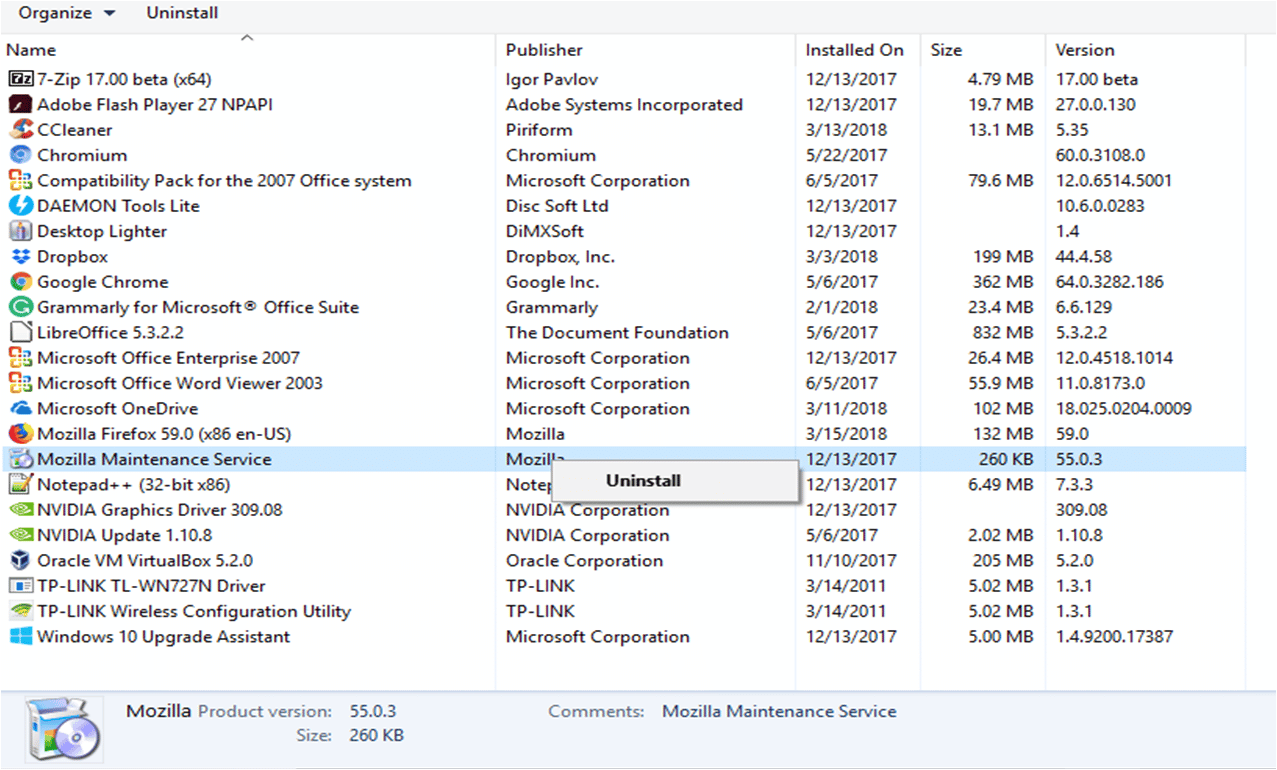1277x770 pixels.
Task: Click the LibreOffice document icon
Action: 21,333
